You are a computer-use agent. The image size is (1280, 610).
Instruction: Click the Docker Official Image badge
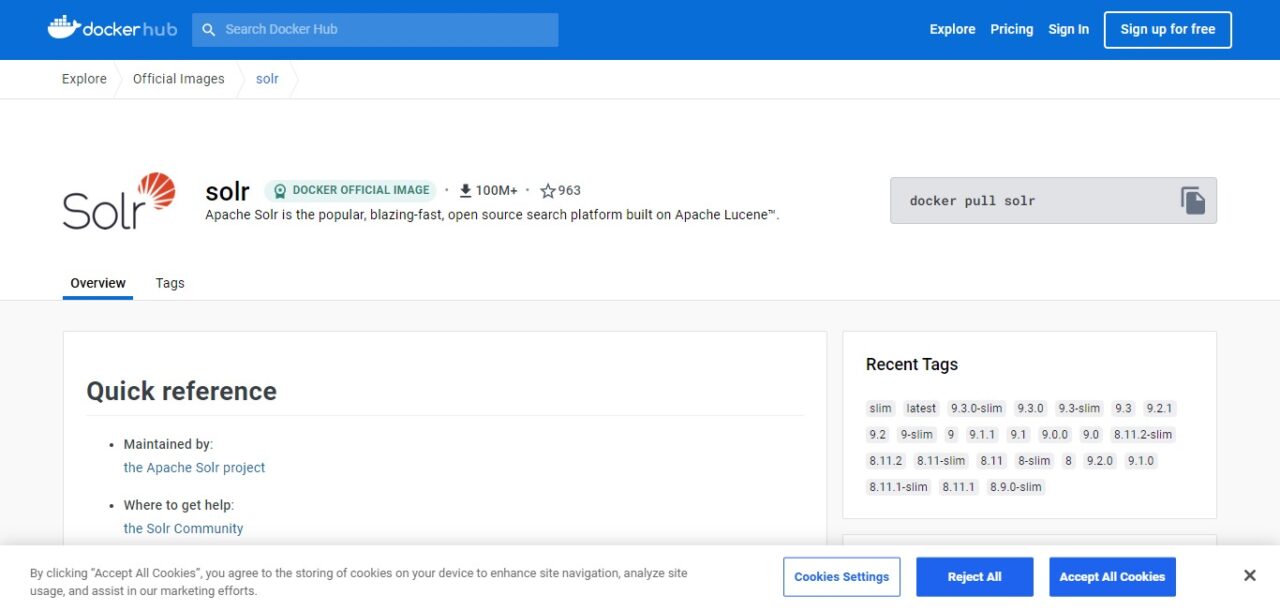(x=350, y=190)
